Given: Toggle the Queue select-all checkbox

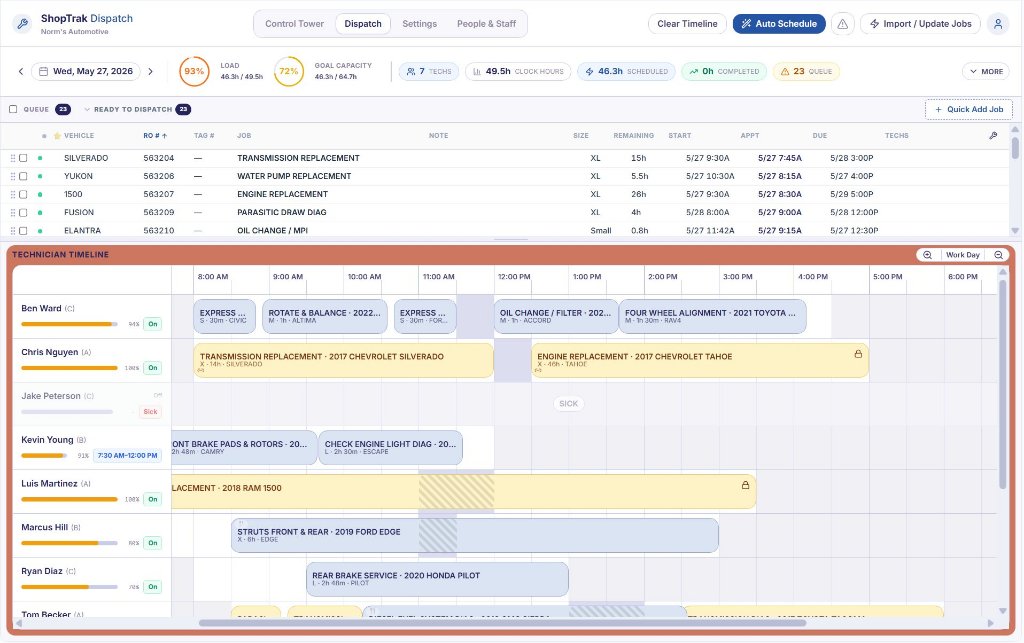Looking at the screenshot, I should pyautogui.click(x=13, y=109).
